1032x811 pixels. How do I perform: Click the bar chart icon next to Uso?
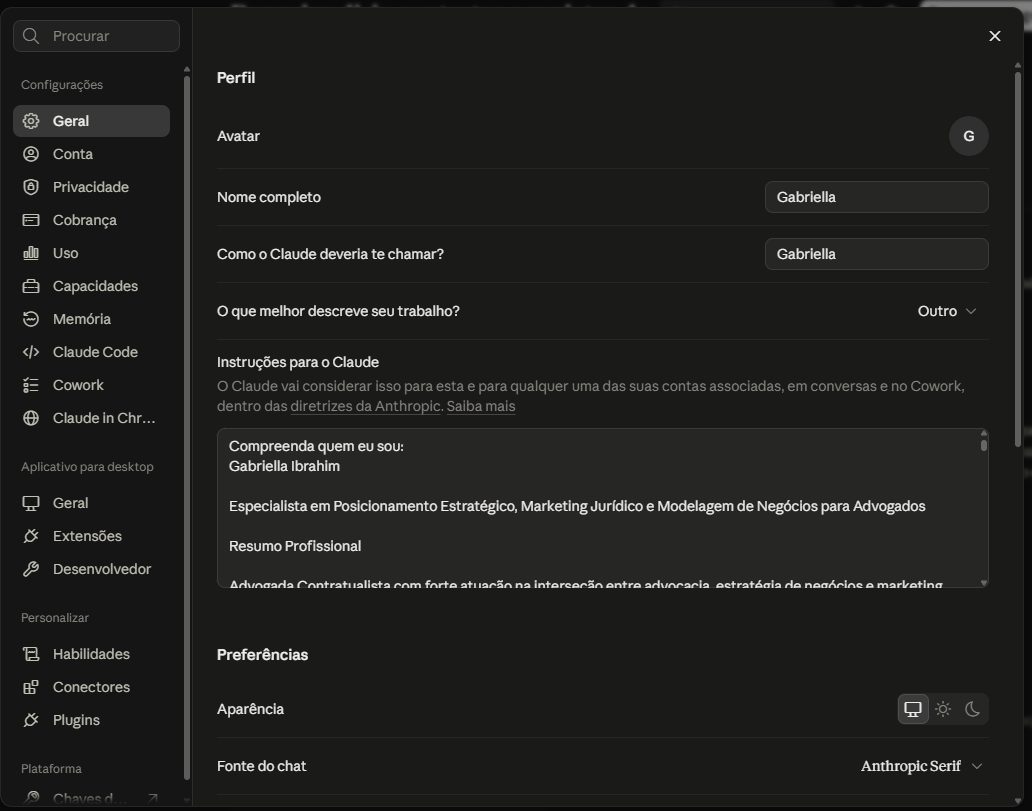tap(31, 253)
